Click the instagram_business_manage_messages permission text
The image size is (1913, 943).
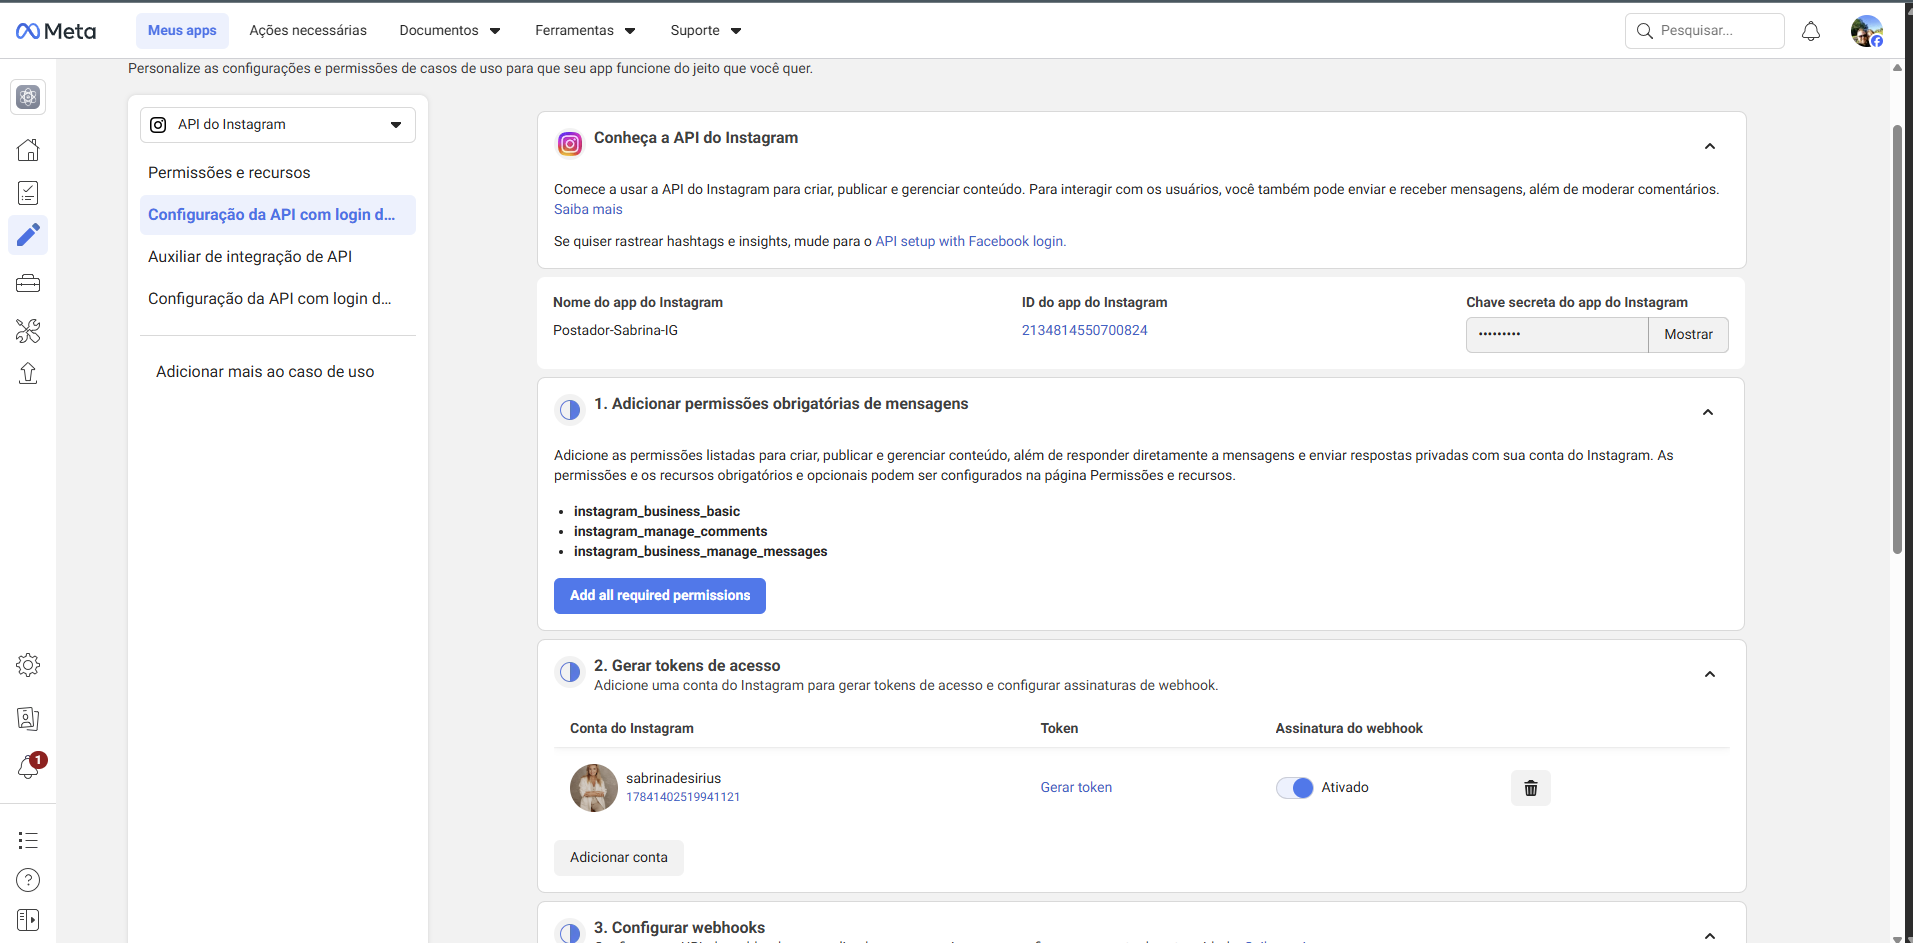click(x=701, y=552)
